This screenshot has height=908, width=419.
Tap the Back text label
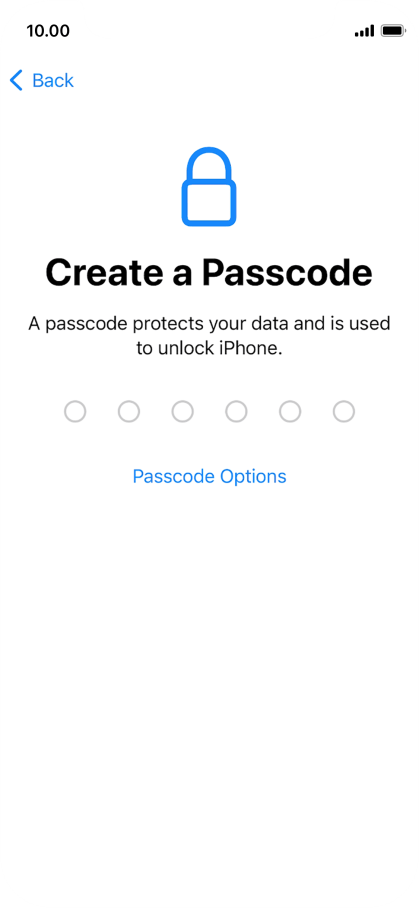click(x=53, y=80)
